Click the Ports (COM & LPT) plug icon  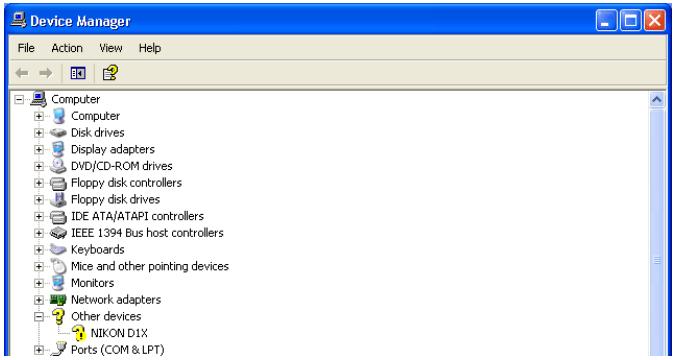pyautogui.click(x=58, y=350)
